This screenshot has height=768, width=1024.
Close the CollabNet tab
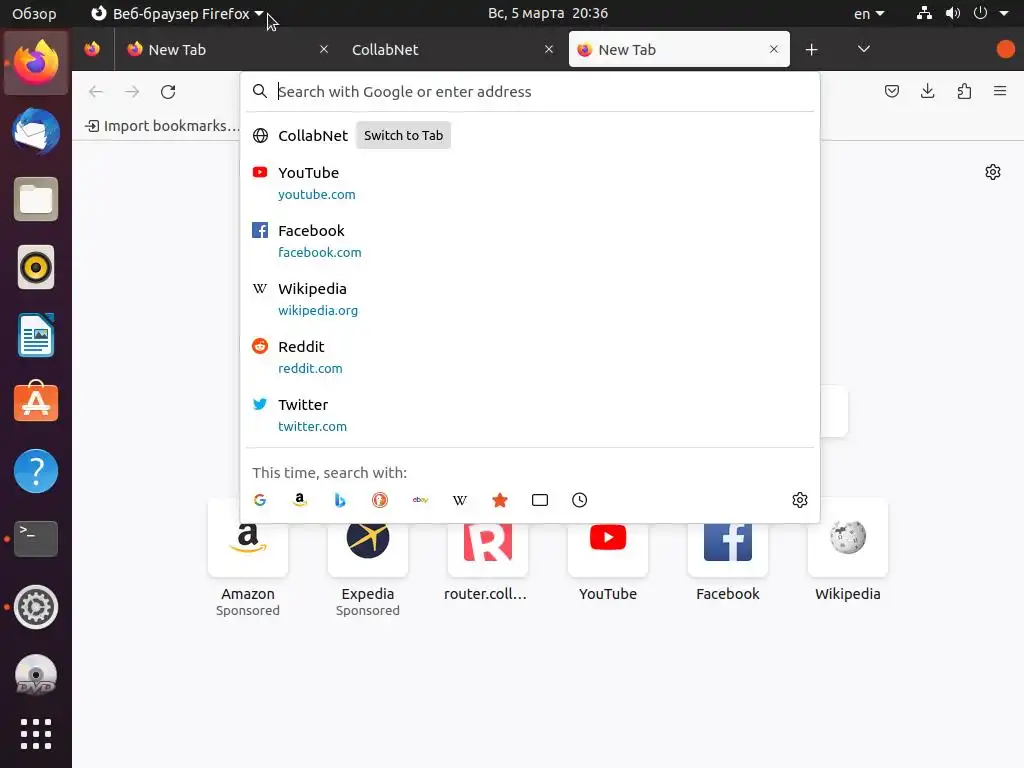(549, 49)
